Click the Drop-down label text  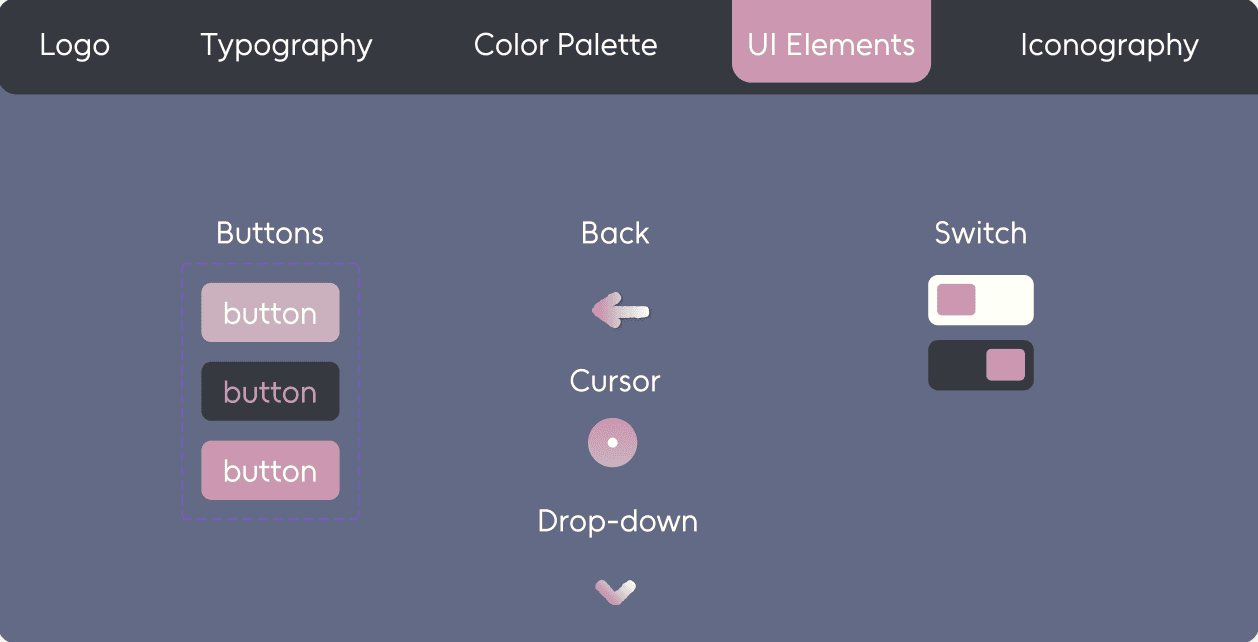pos(617,522)
